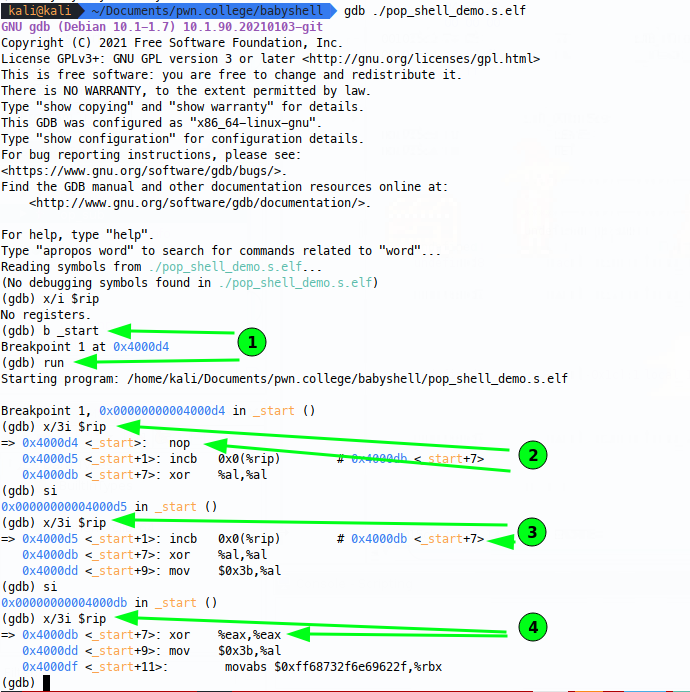Click the final empty (gdb) prompt cursor
Image resolution: width=690 pixels, height=692 pixels.
[46, 683]
